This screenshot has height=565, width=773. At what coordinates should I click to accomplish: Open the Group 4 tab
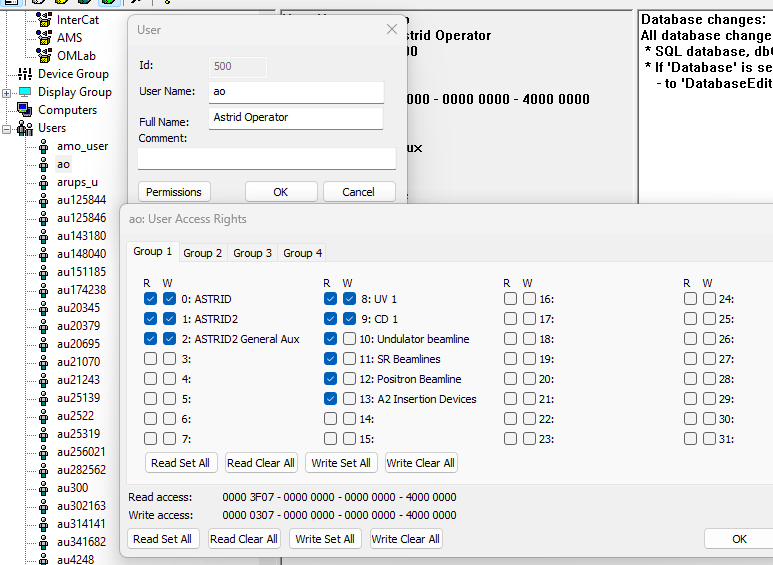(x=302, y=253)
